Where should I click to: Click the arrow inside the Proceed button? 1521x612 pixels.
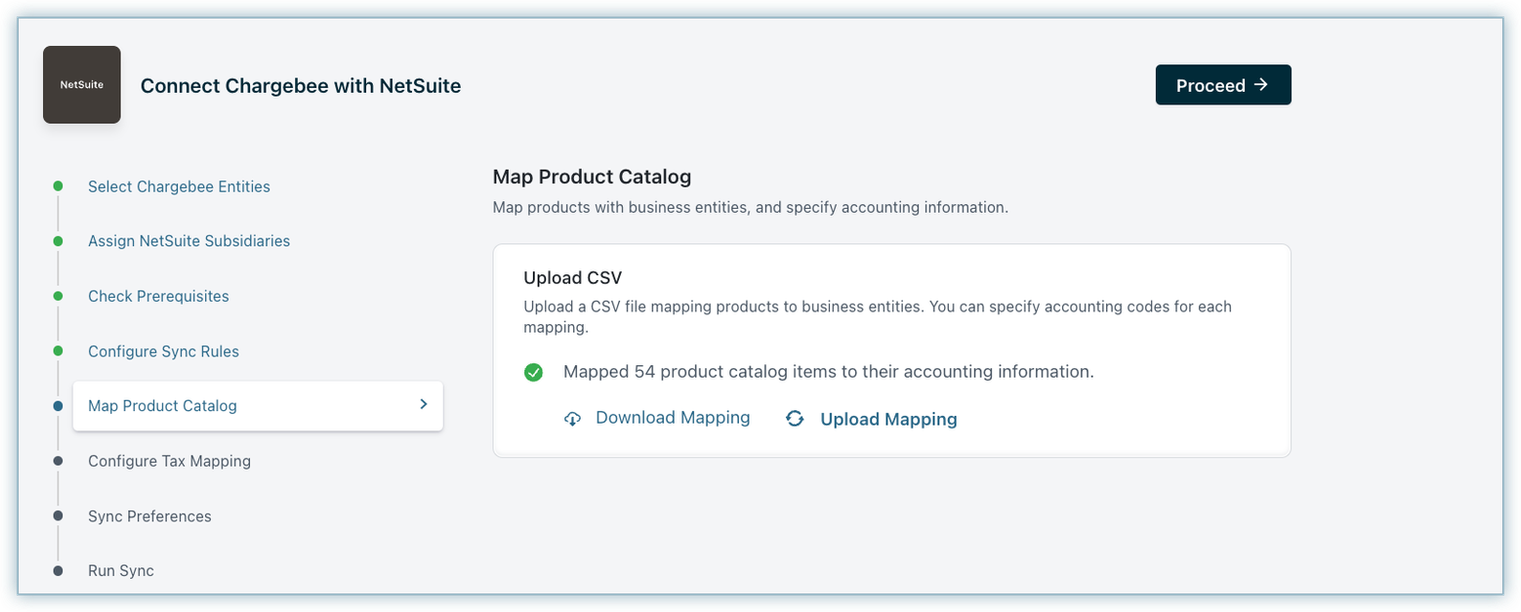pyautogui.click(x=1261, y=85)
